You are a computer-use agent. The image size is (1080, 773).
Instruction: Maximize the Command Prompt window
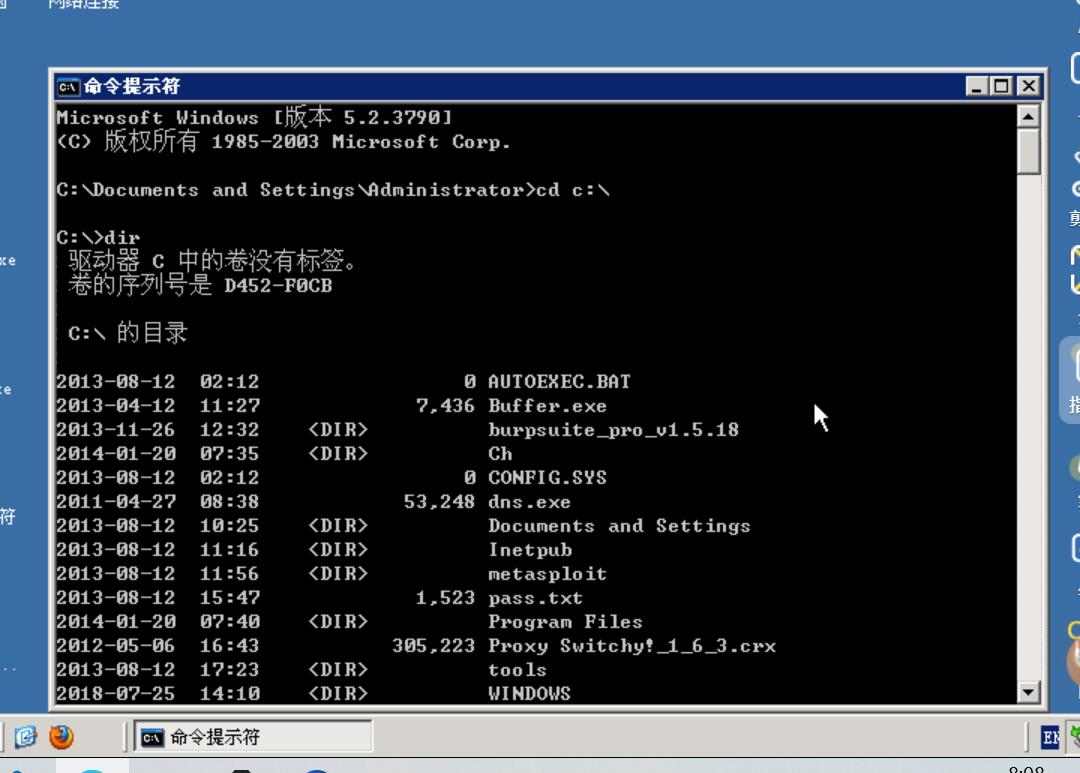click(1001, 86)
